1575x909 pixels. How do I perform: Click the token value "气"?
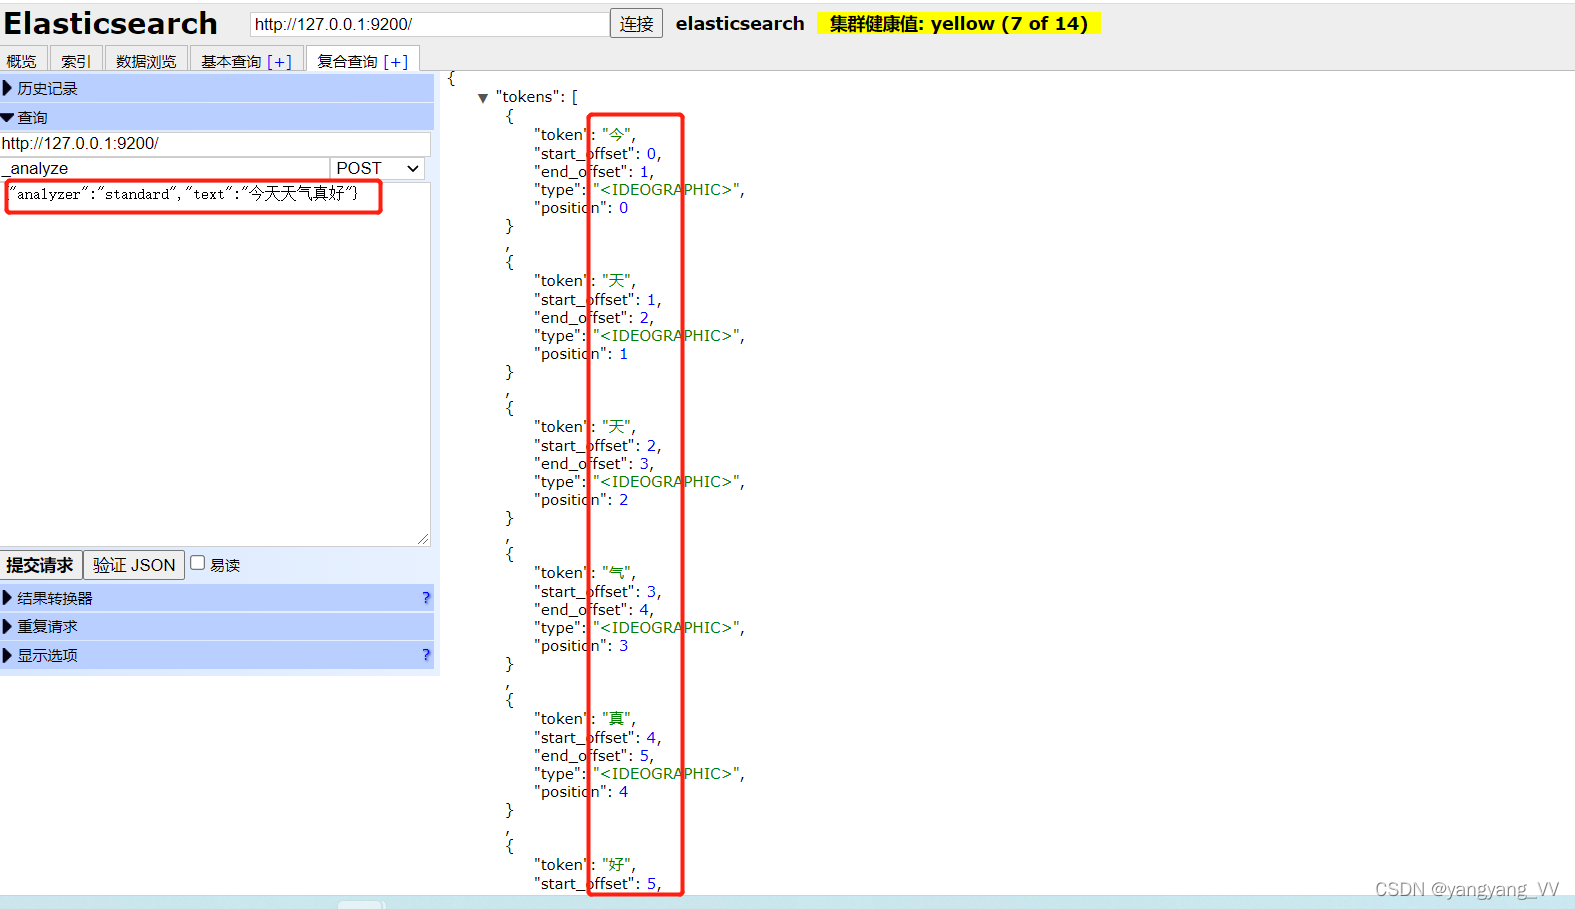click(x=616, y=573)
